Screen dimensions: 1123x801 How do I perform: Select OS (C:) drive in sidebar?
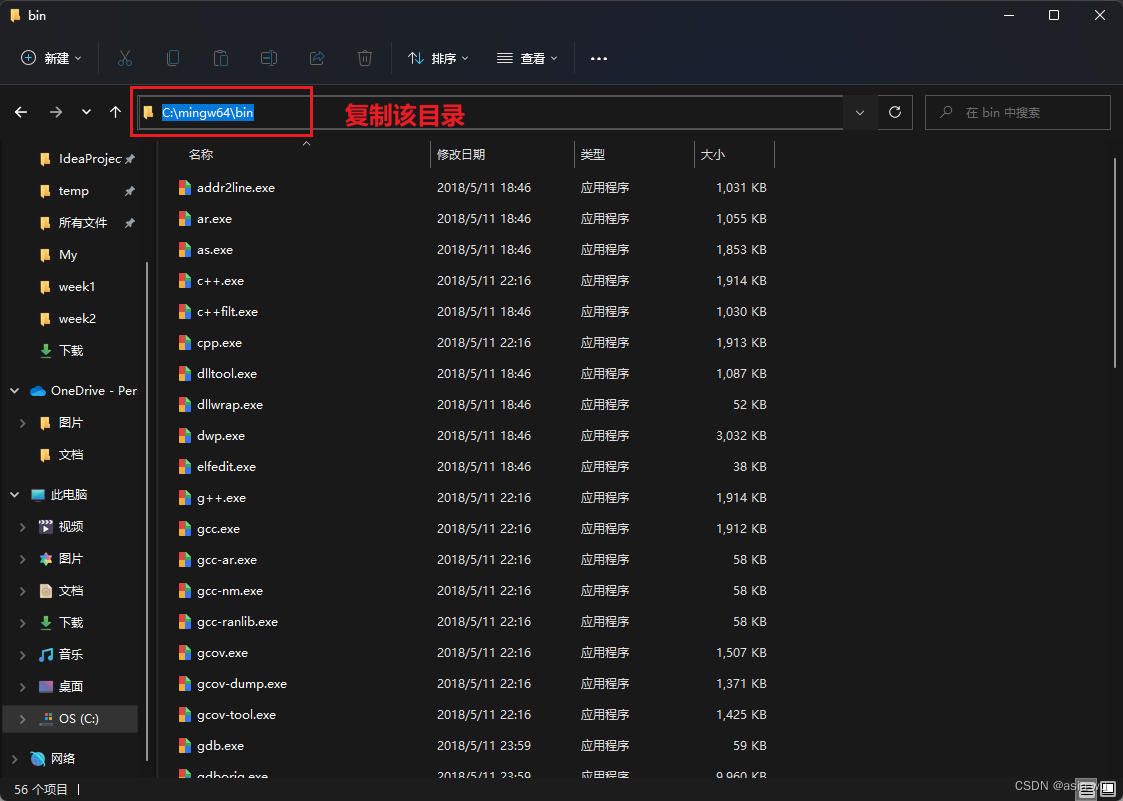(x=78, y=718)
